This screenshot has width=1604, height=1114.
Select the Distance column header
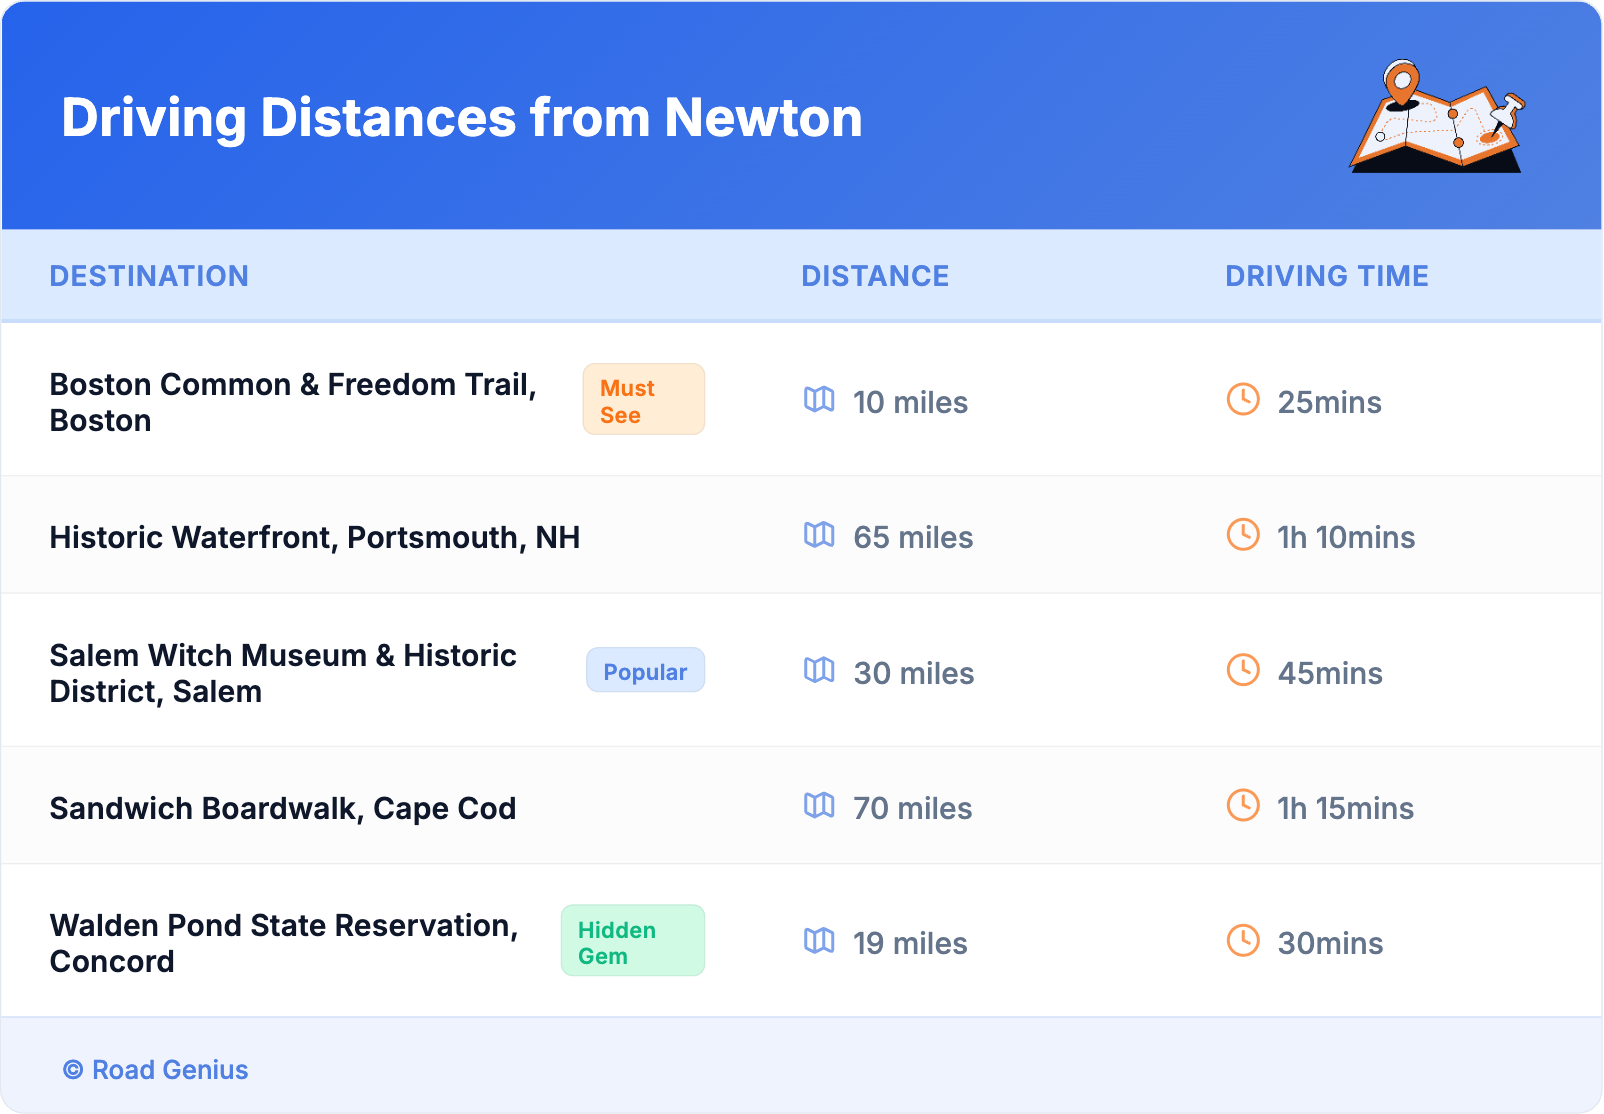pyautogui.click(x=875, y=276)
